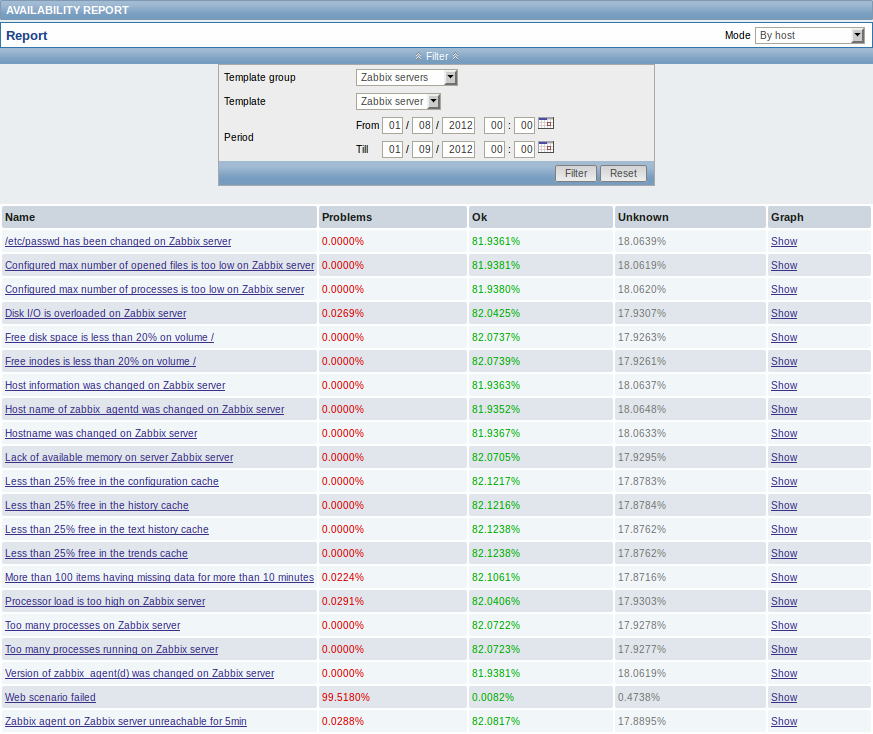Open Configured max number of opened files trigger
This screenshot has width=873, height=734.
(160, 265)
